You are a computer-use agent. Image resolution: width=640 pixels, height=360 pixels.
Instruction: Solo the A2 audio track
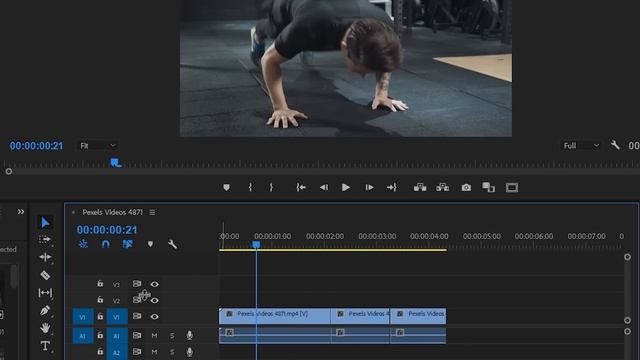[x=172, y=352]
